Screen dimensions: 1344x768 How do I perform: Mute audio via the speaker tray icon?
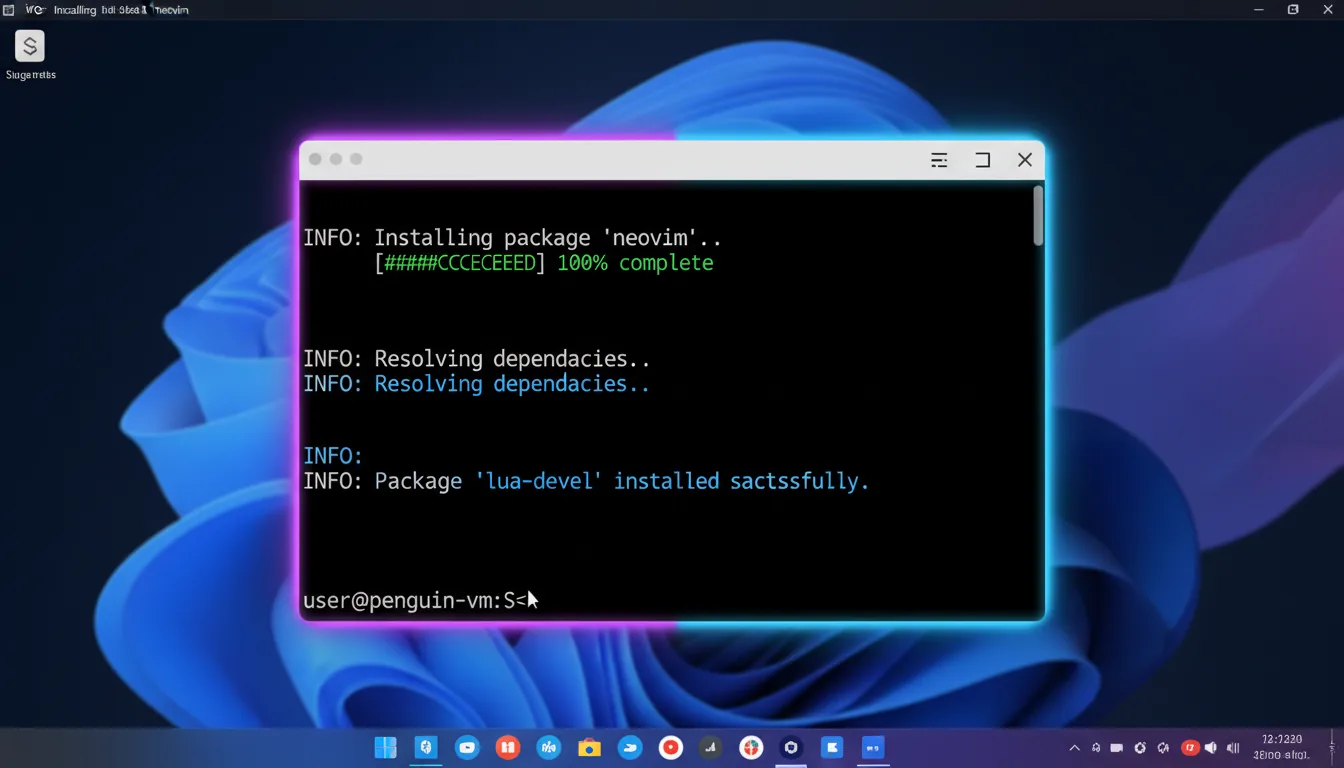tap(1210, 747)
